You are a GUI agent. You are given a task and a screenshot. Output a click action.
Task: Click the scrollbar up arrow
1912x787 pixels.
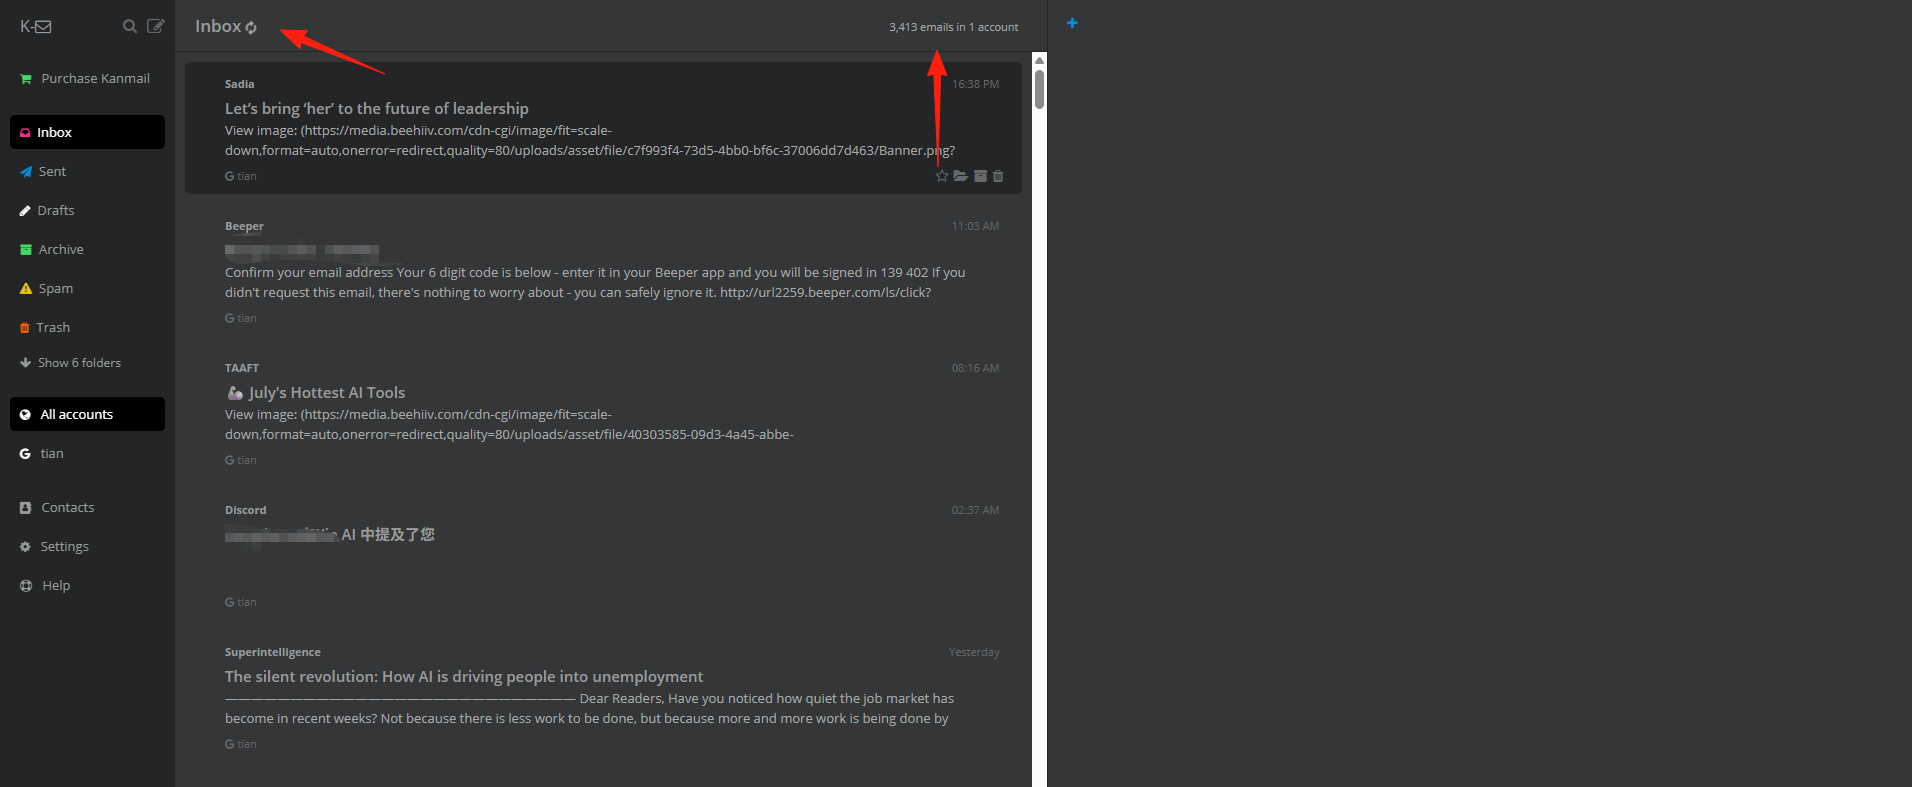tap(1040, 60)
